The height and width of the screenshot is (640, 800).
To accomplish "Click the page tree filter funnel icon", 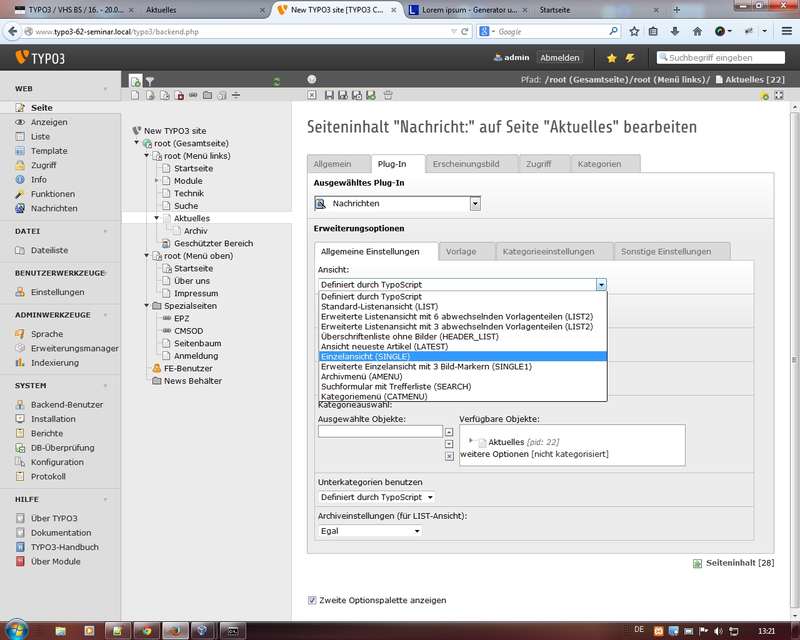I will (150, 81).
